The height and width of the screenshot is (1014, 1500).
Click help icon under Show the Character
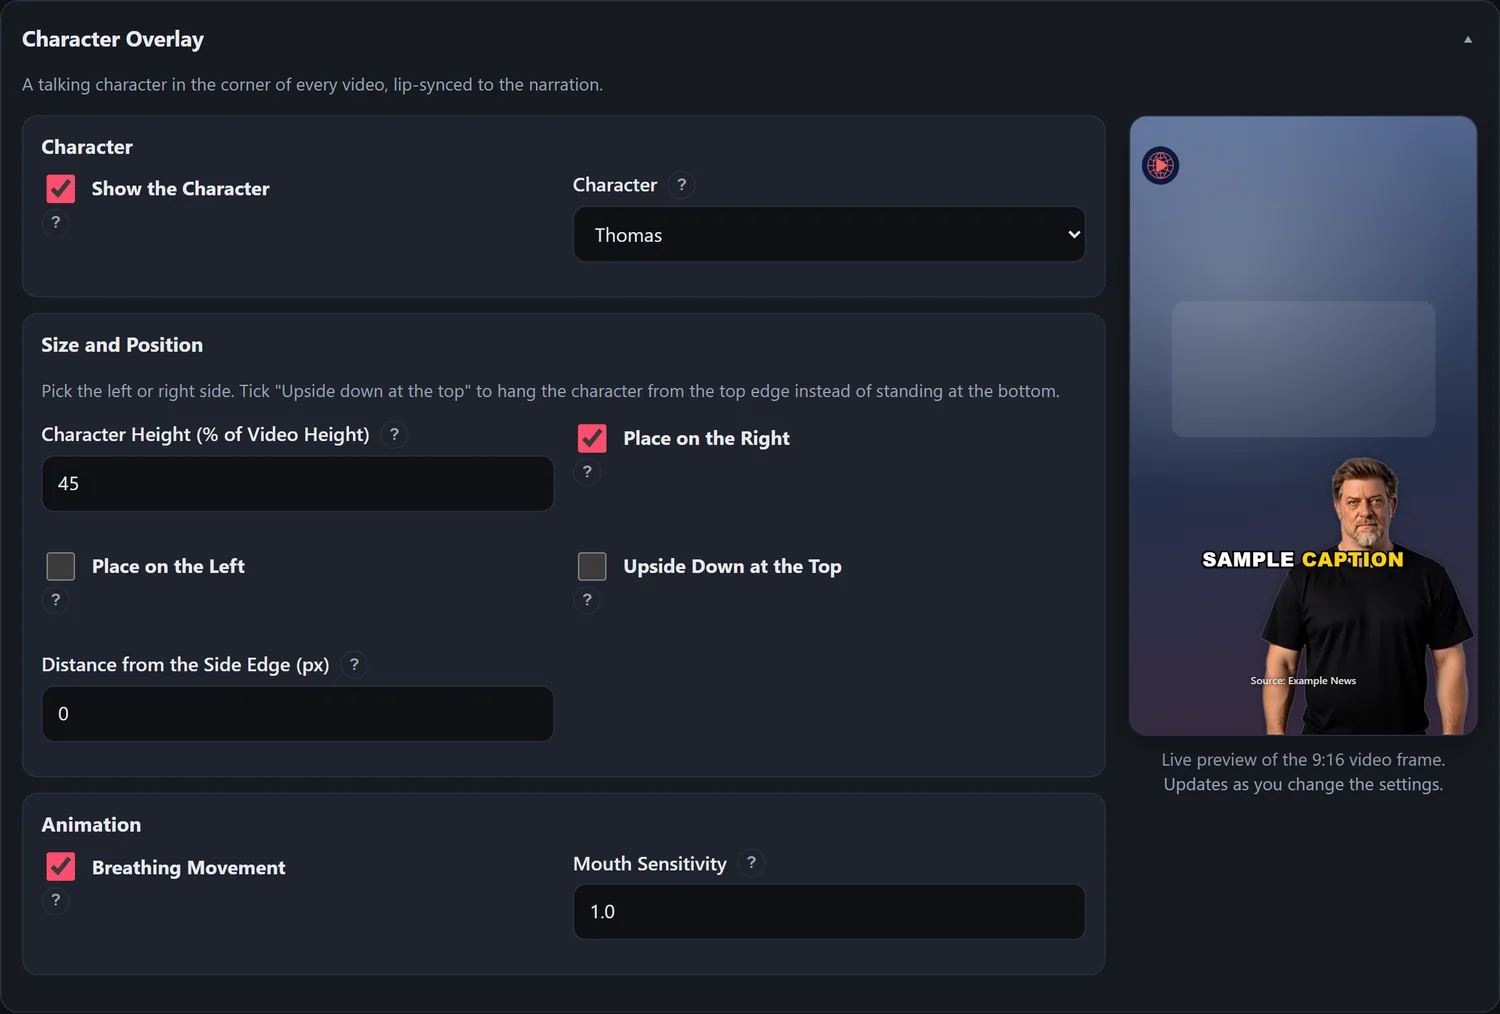[56, 222]
